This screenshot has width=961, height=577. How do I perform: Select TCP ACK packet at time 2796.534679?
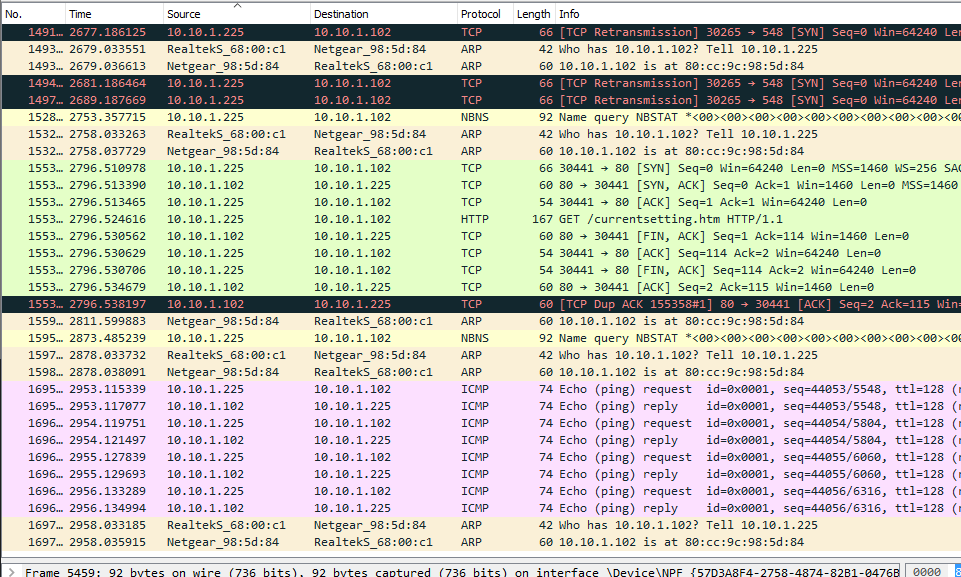[481, 287]
